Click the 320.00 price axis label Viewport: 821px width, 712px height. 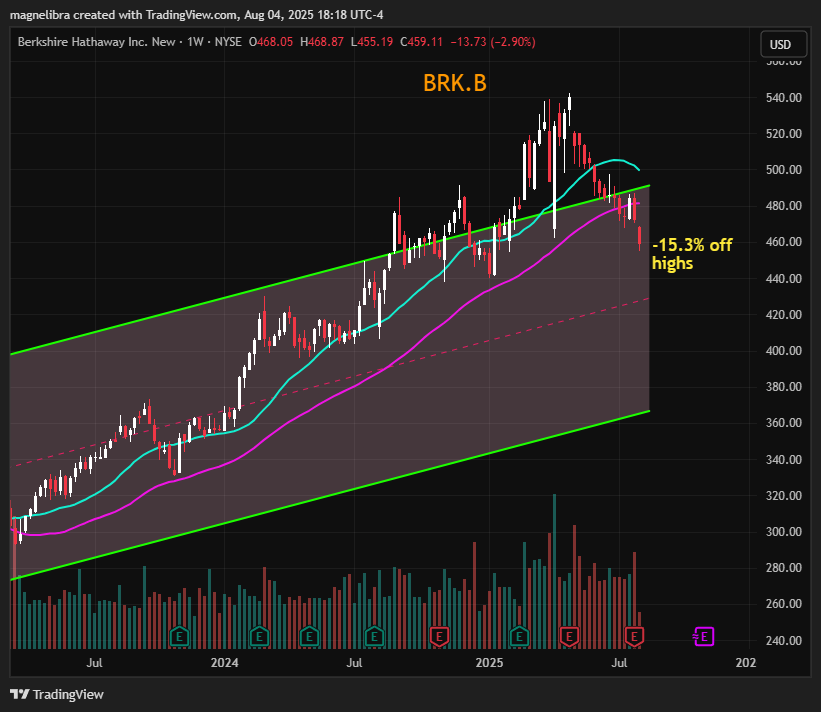point(783,495)
